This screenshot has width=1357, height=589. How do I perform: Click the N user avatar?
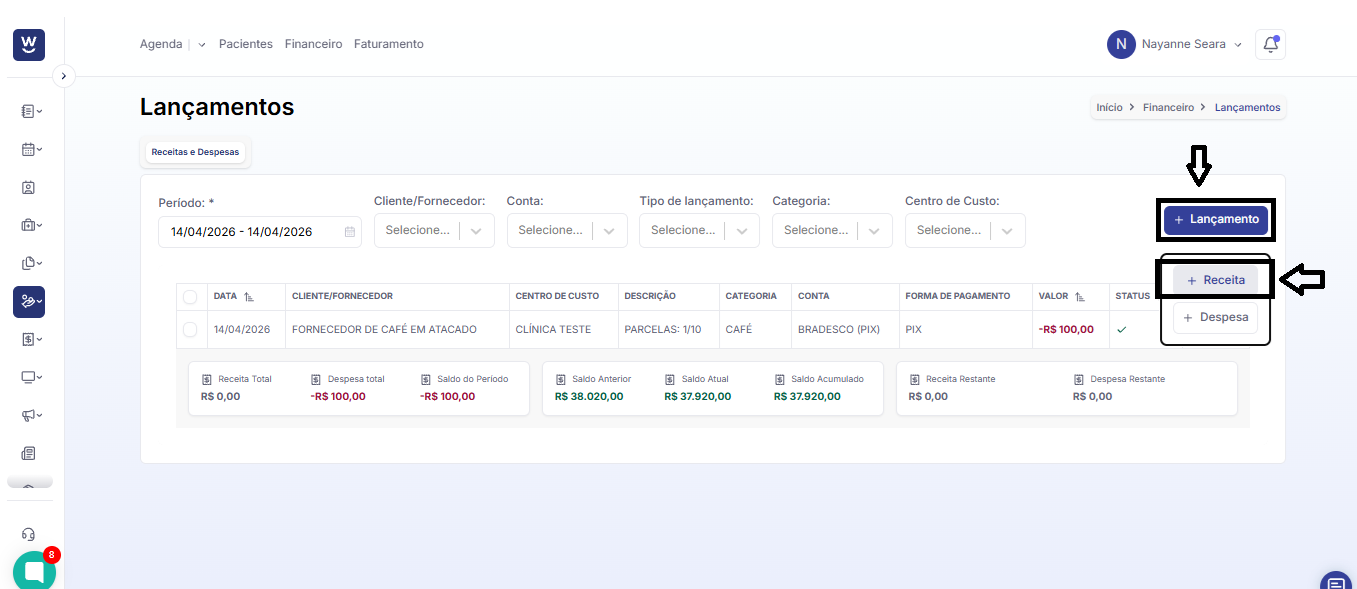pyautogui.click(x=1121, y=44)
